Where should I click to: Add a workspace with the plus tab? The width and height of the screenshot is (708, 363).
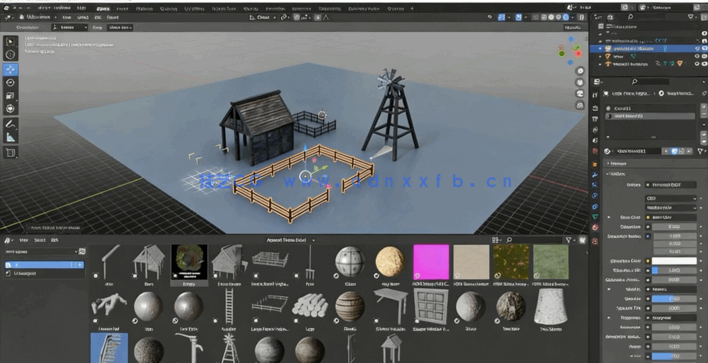(x=412, y=9)
